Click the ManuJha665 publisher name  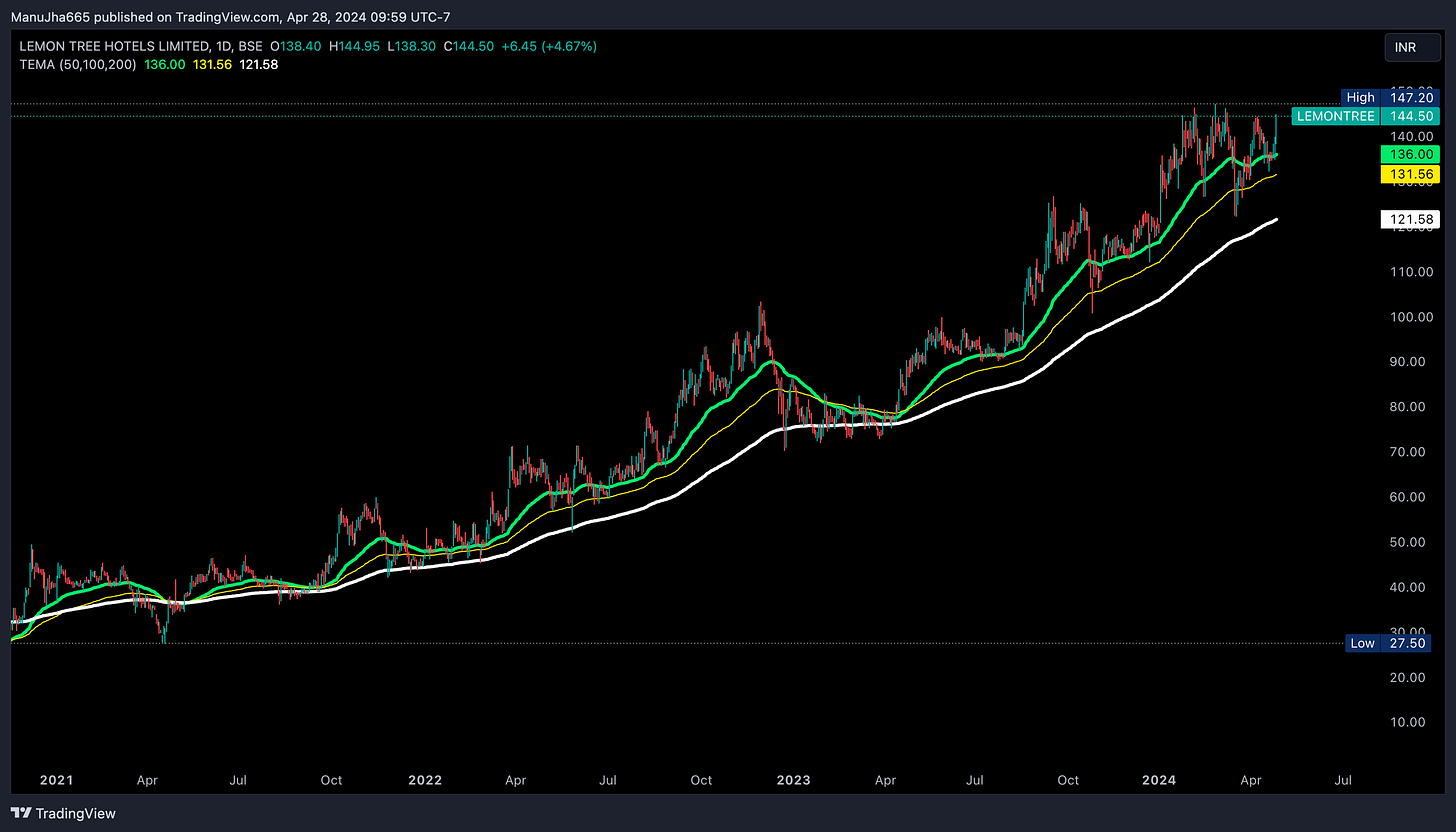click(49, 15)
